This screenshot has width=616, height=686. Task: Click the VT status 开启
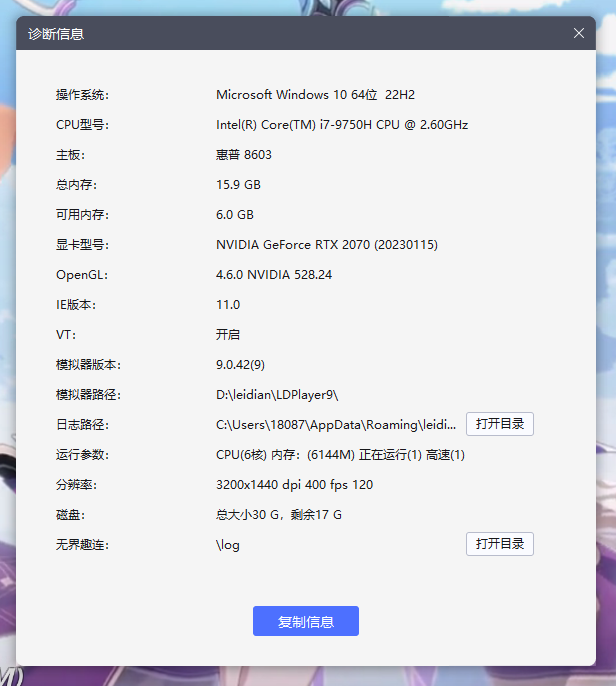pyautogui.click(x=228, y=335)
